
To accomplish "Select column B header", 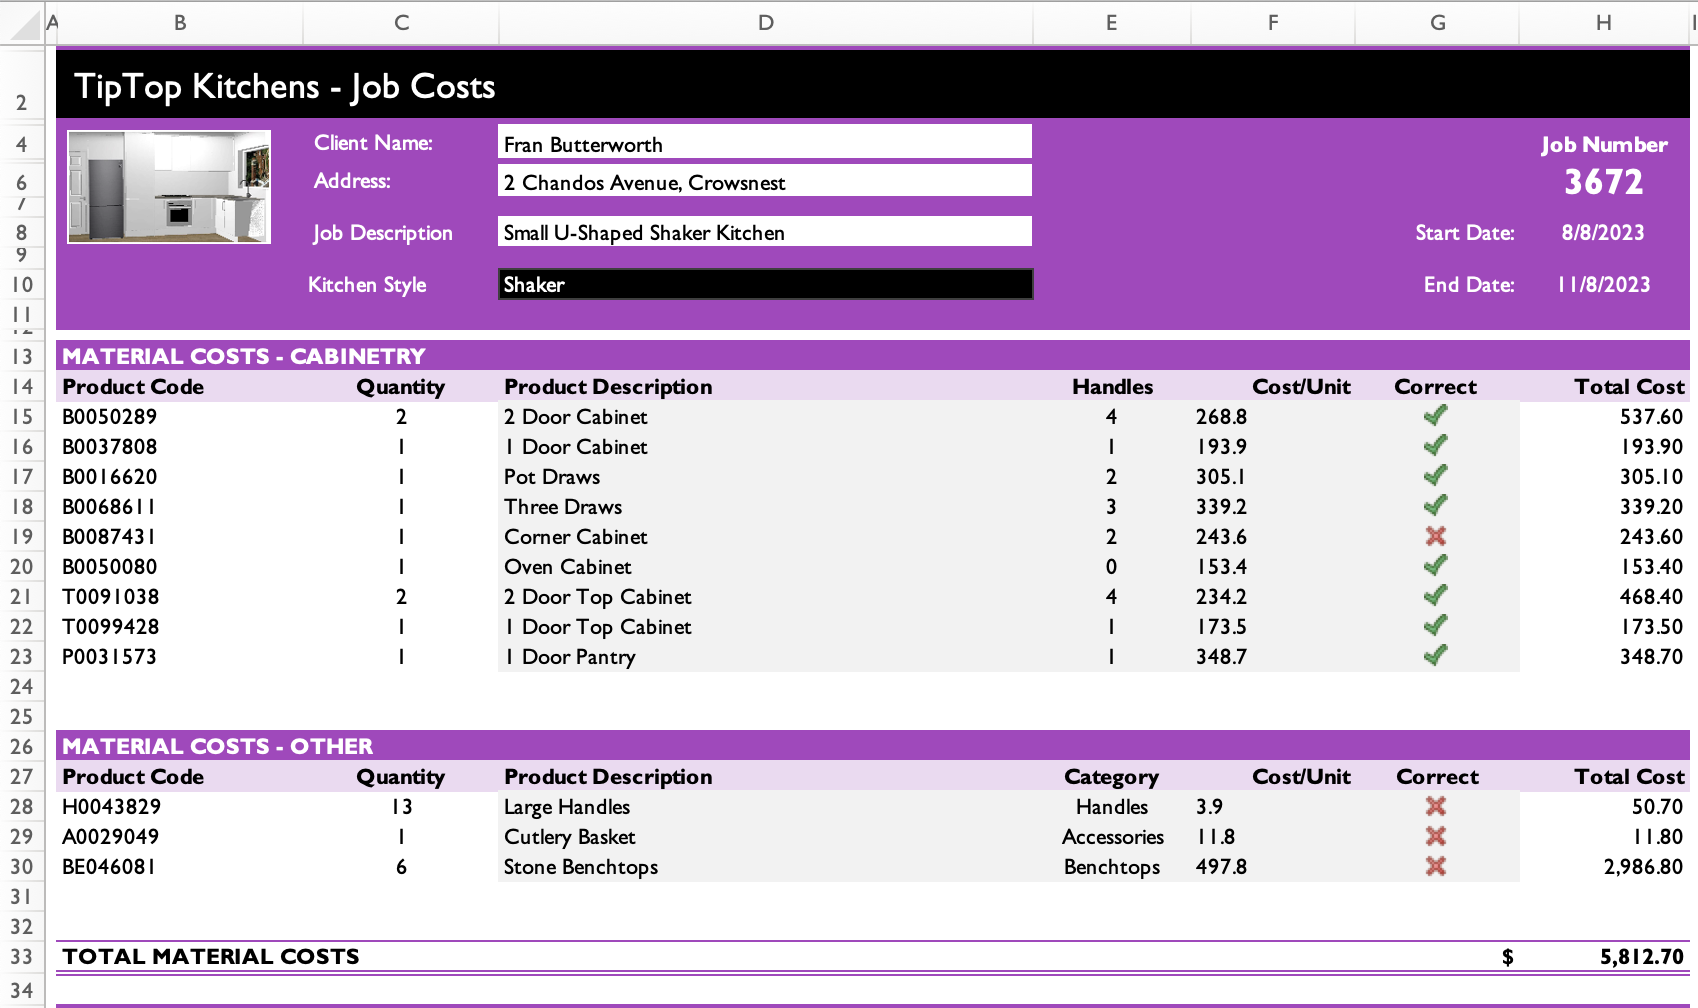I will coord(180,22).
